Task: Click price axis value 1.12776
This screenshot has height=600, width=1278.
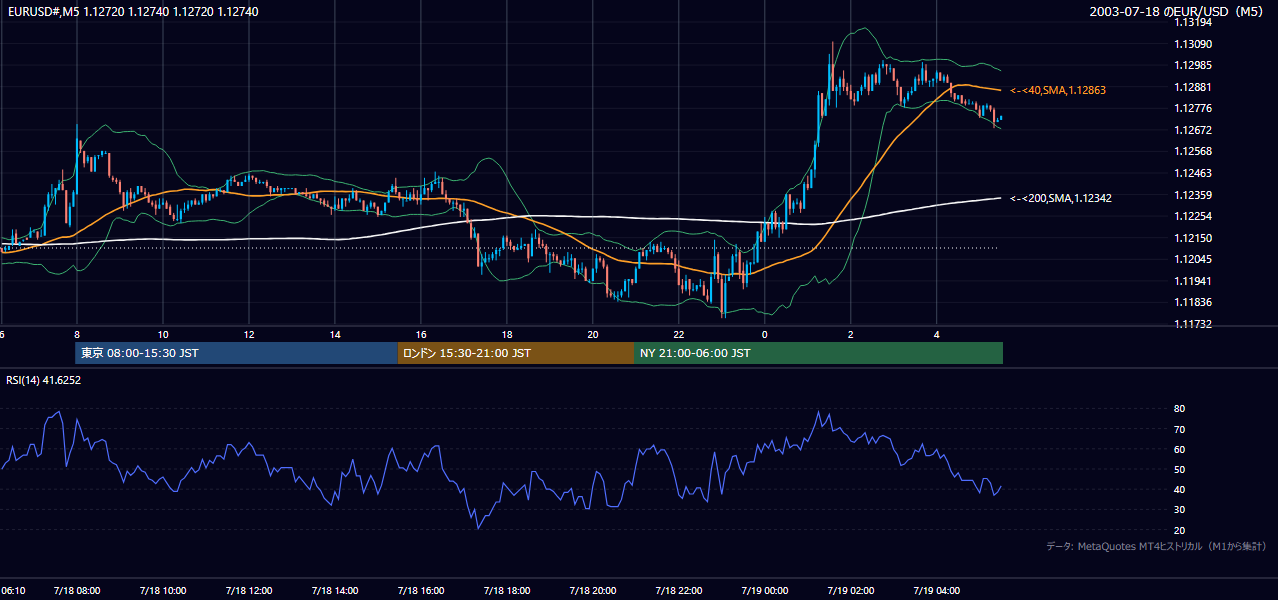Action: coord(1192,108)
